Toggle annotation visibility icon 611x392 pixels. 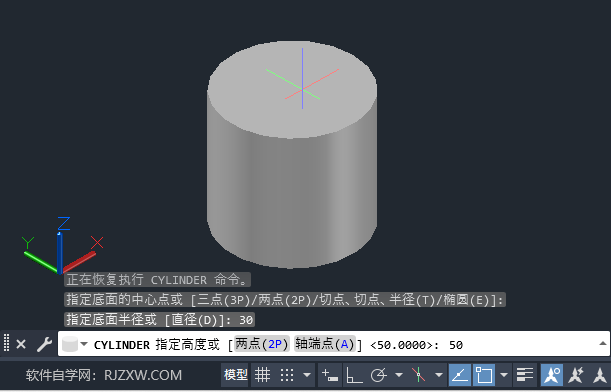click(552, 375)
